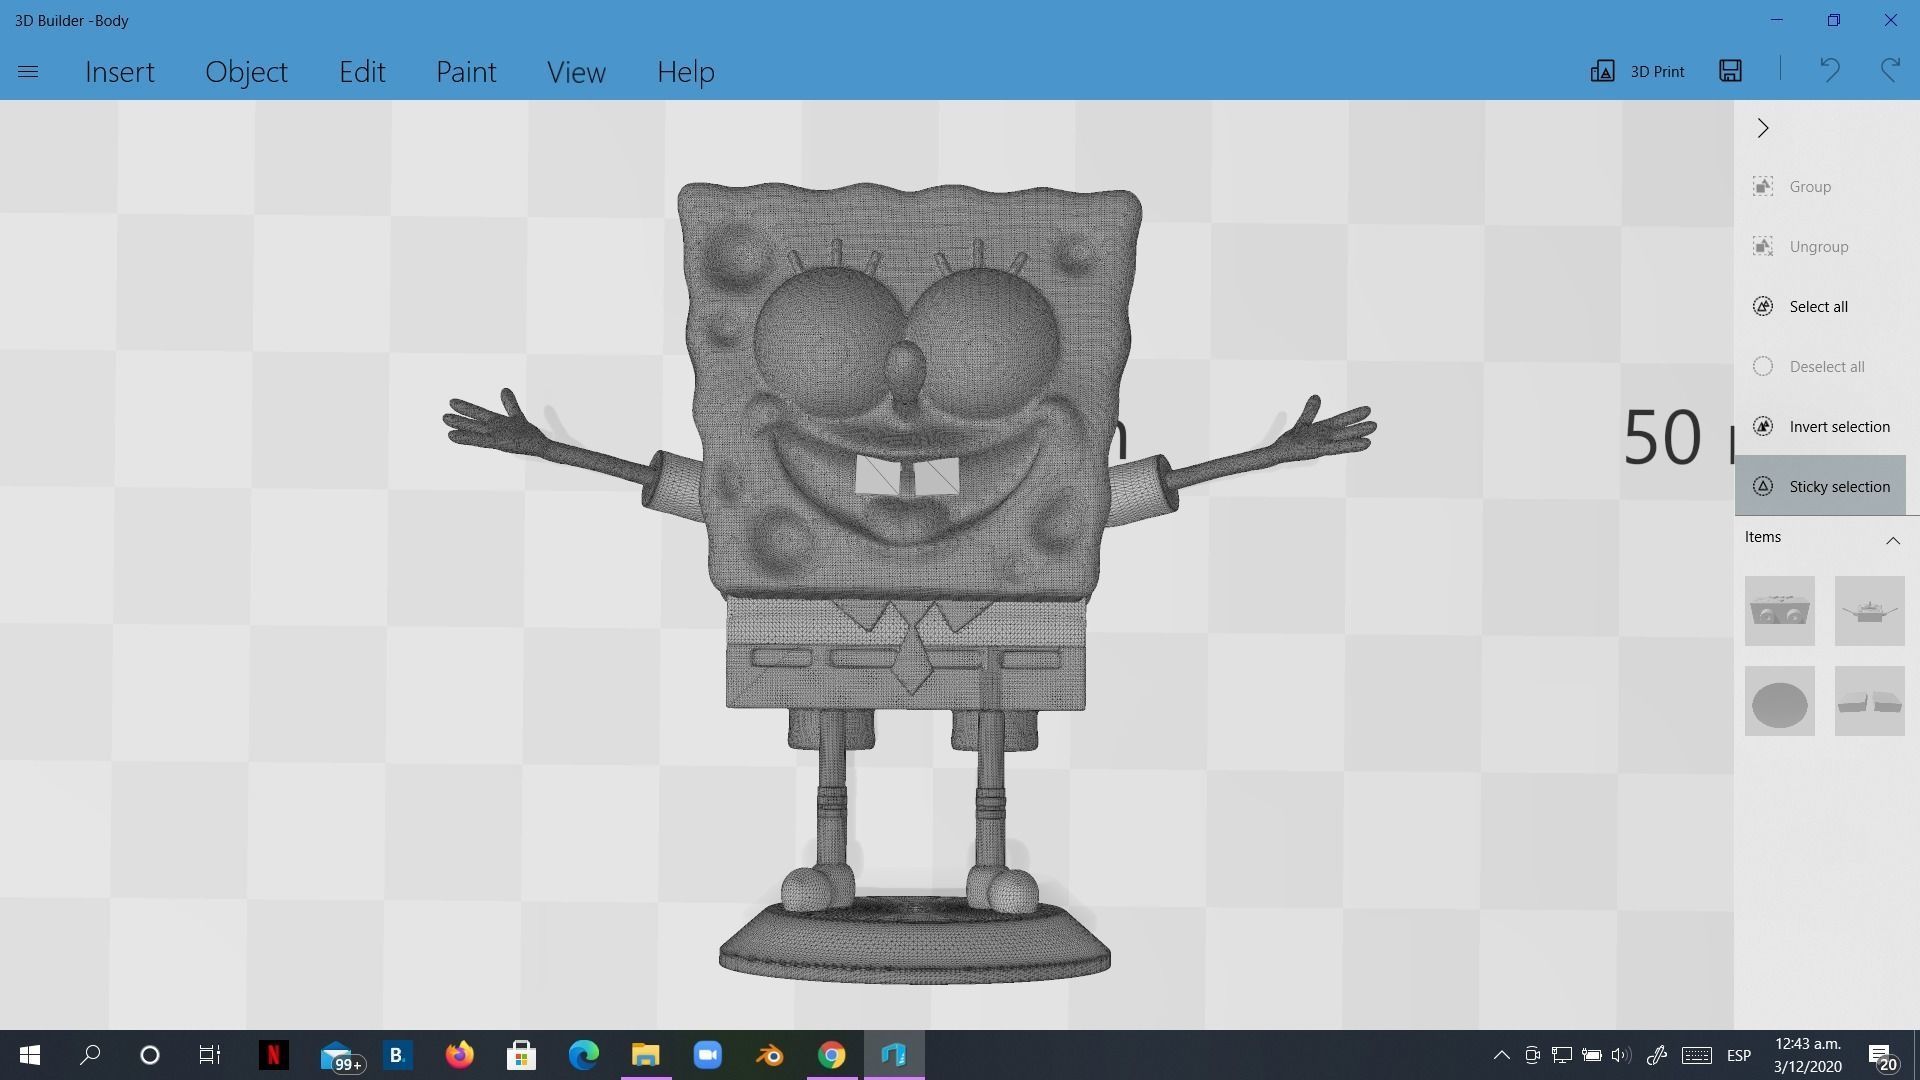Open the View menu
The height and width of the screenshot is (1080, 1920).
point(576,72)
